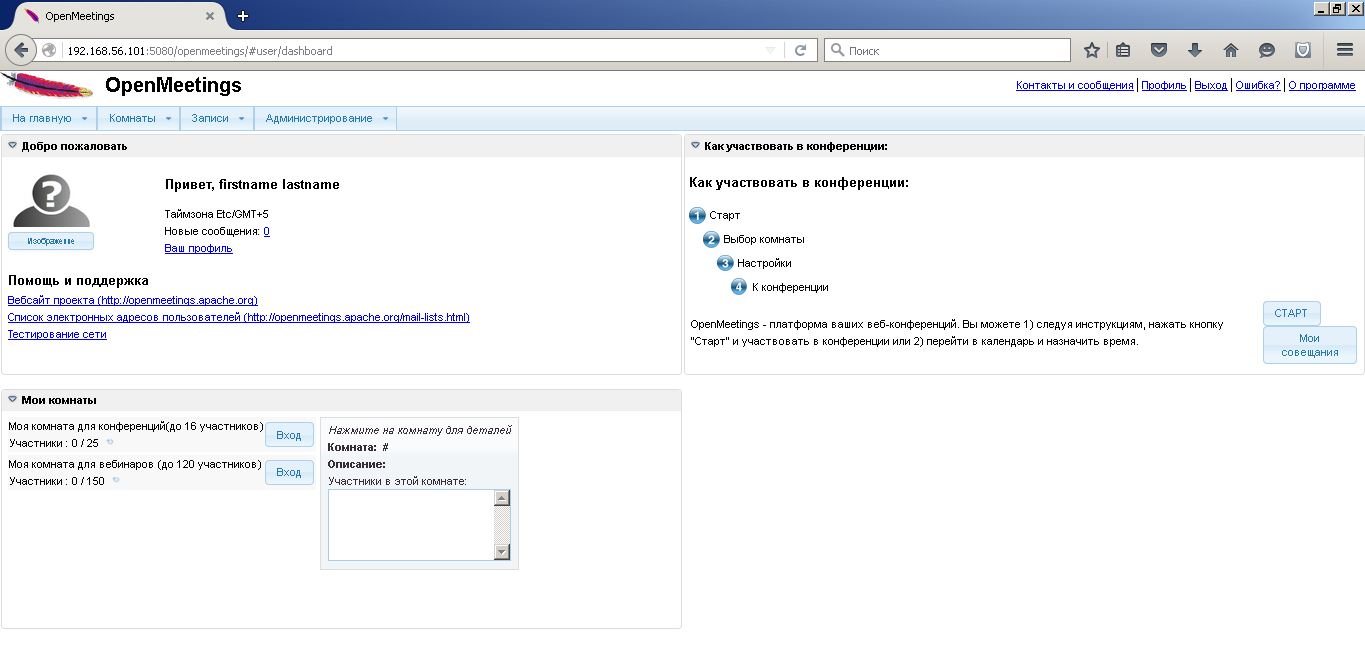Bookmark this page with the star icon

coord(1092,50)
